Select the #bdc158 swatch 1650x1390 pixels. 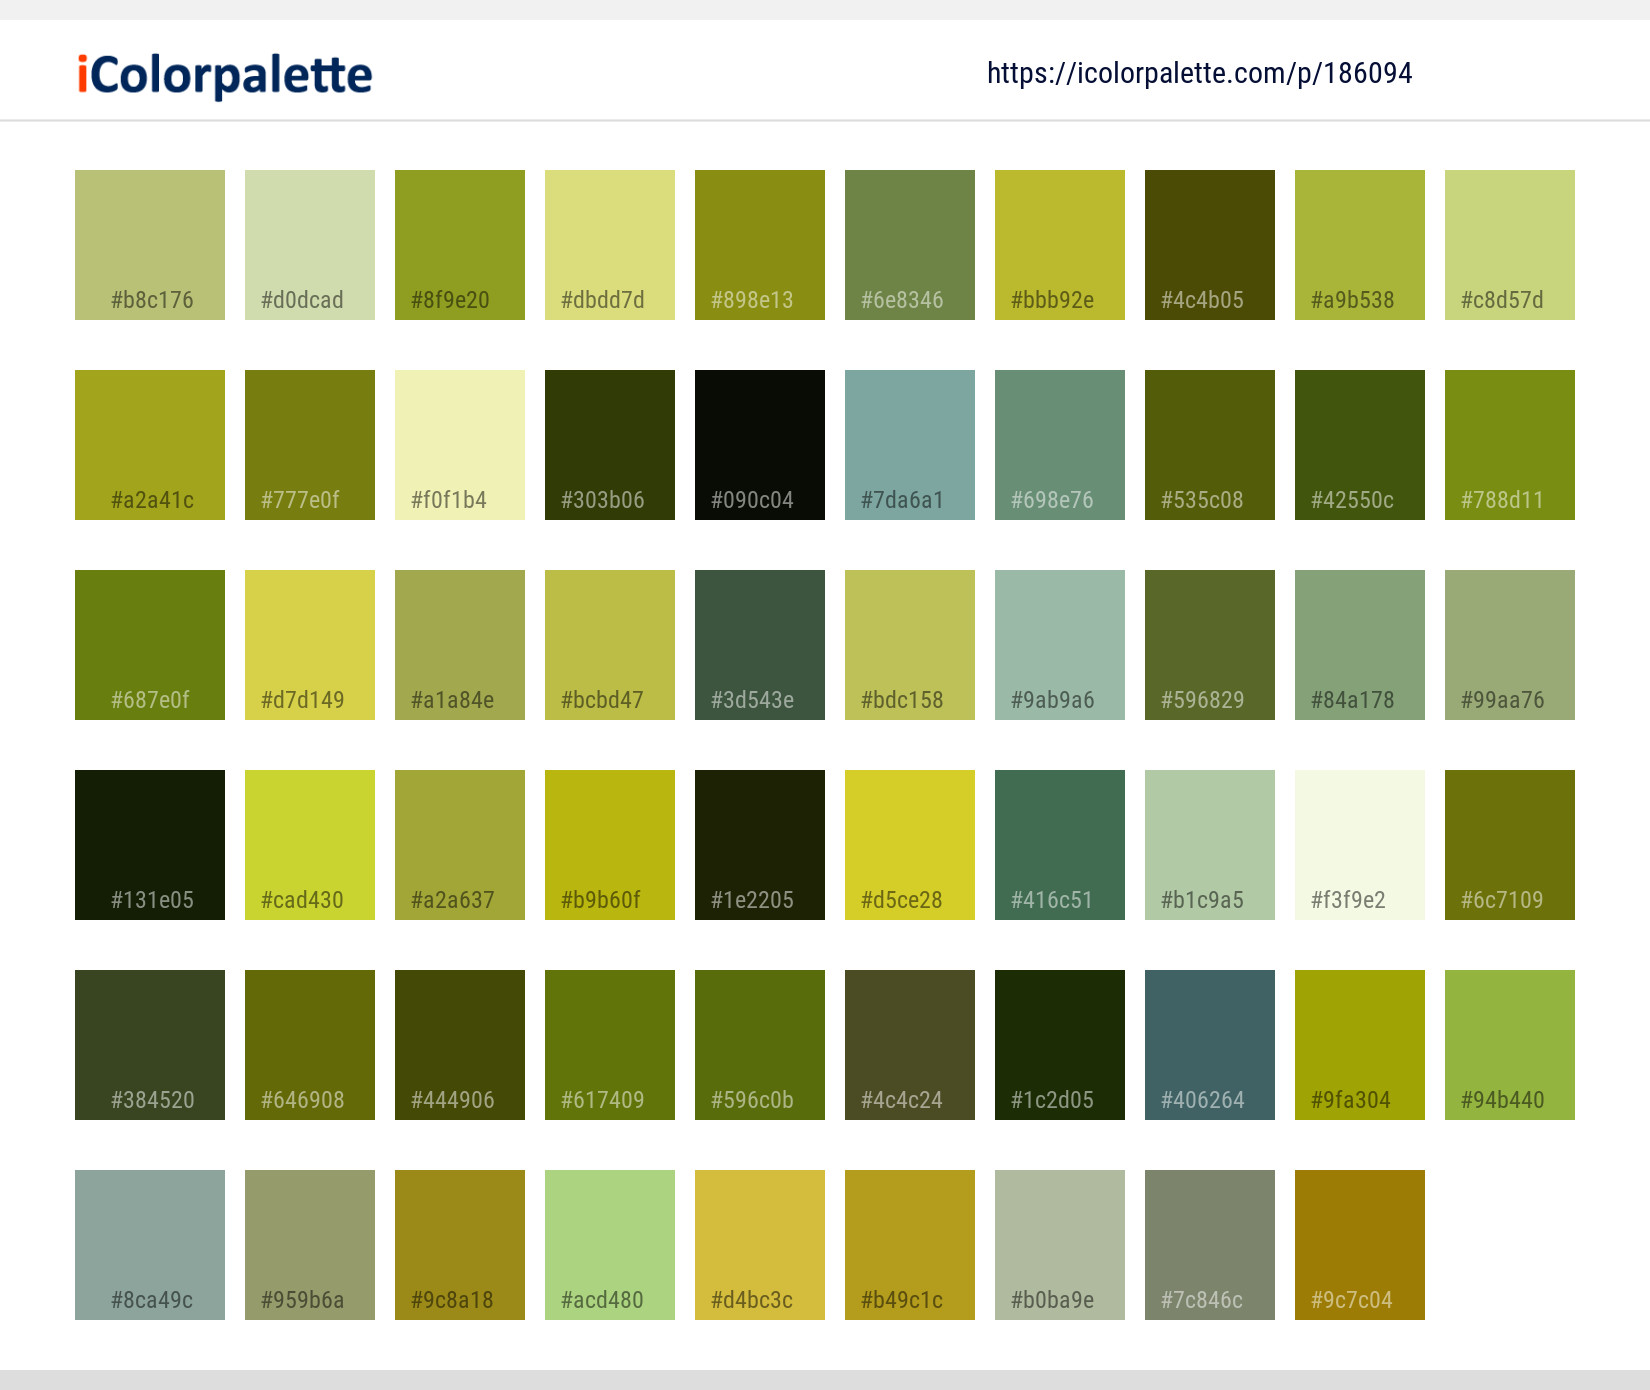click(x=910, y=645)
